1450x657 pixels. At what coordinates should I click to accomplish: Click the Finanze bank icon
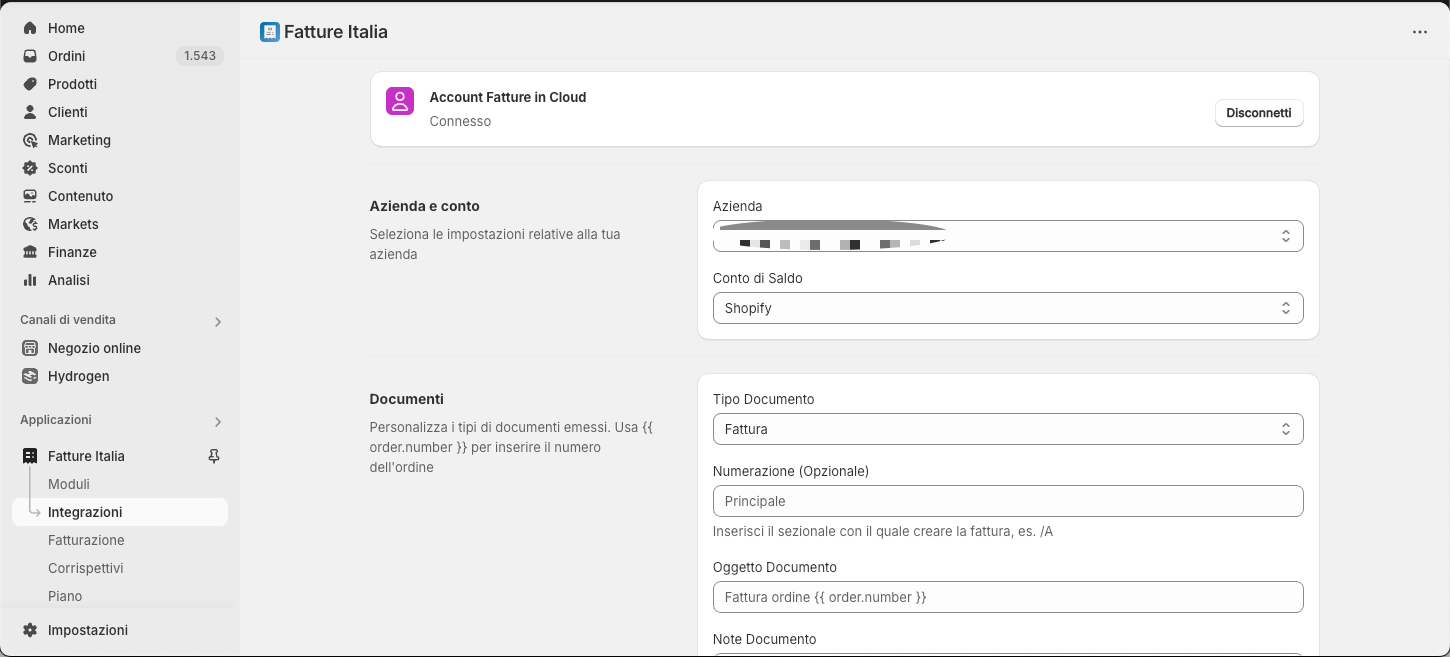(30, 252)
